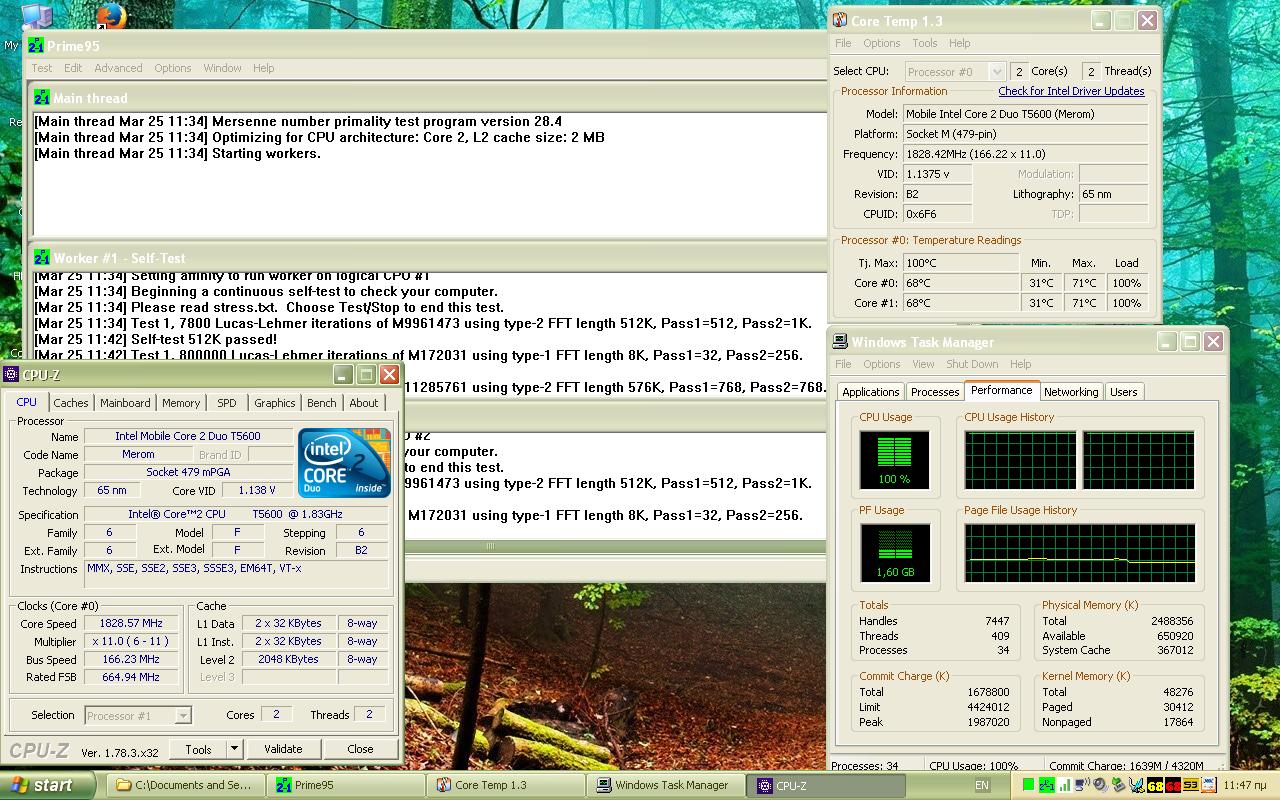Click the CPU-Z title bar icon

[11, 375]
